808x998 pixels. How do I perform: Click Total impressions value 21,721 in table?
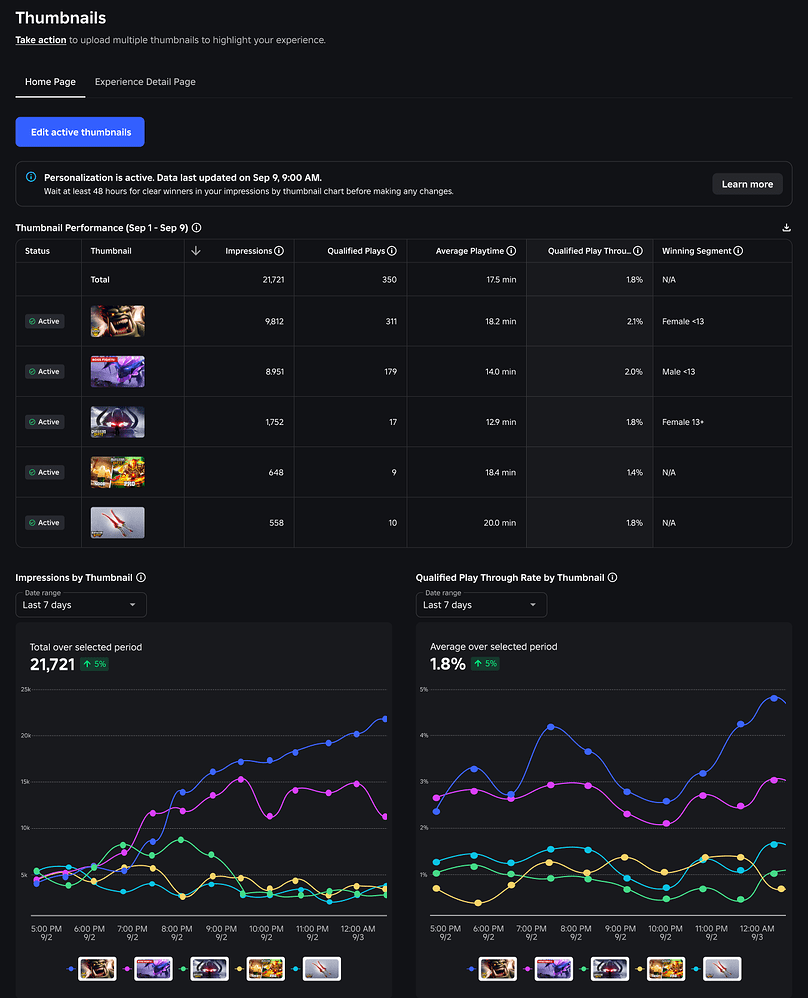click(273, 279)
